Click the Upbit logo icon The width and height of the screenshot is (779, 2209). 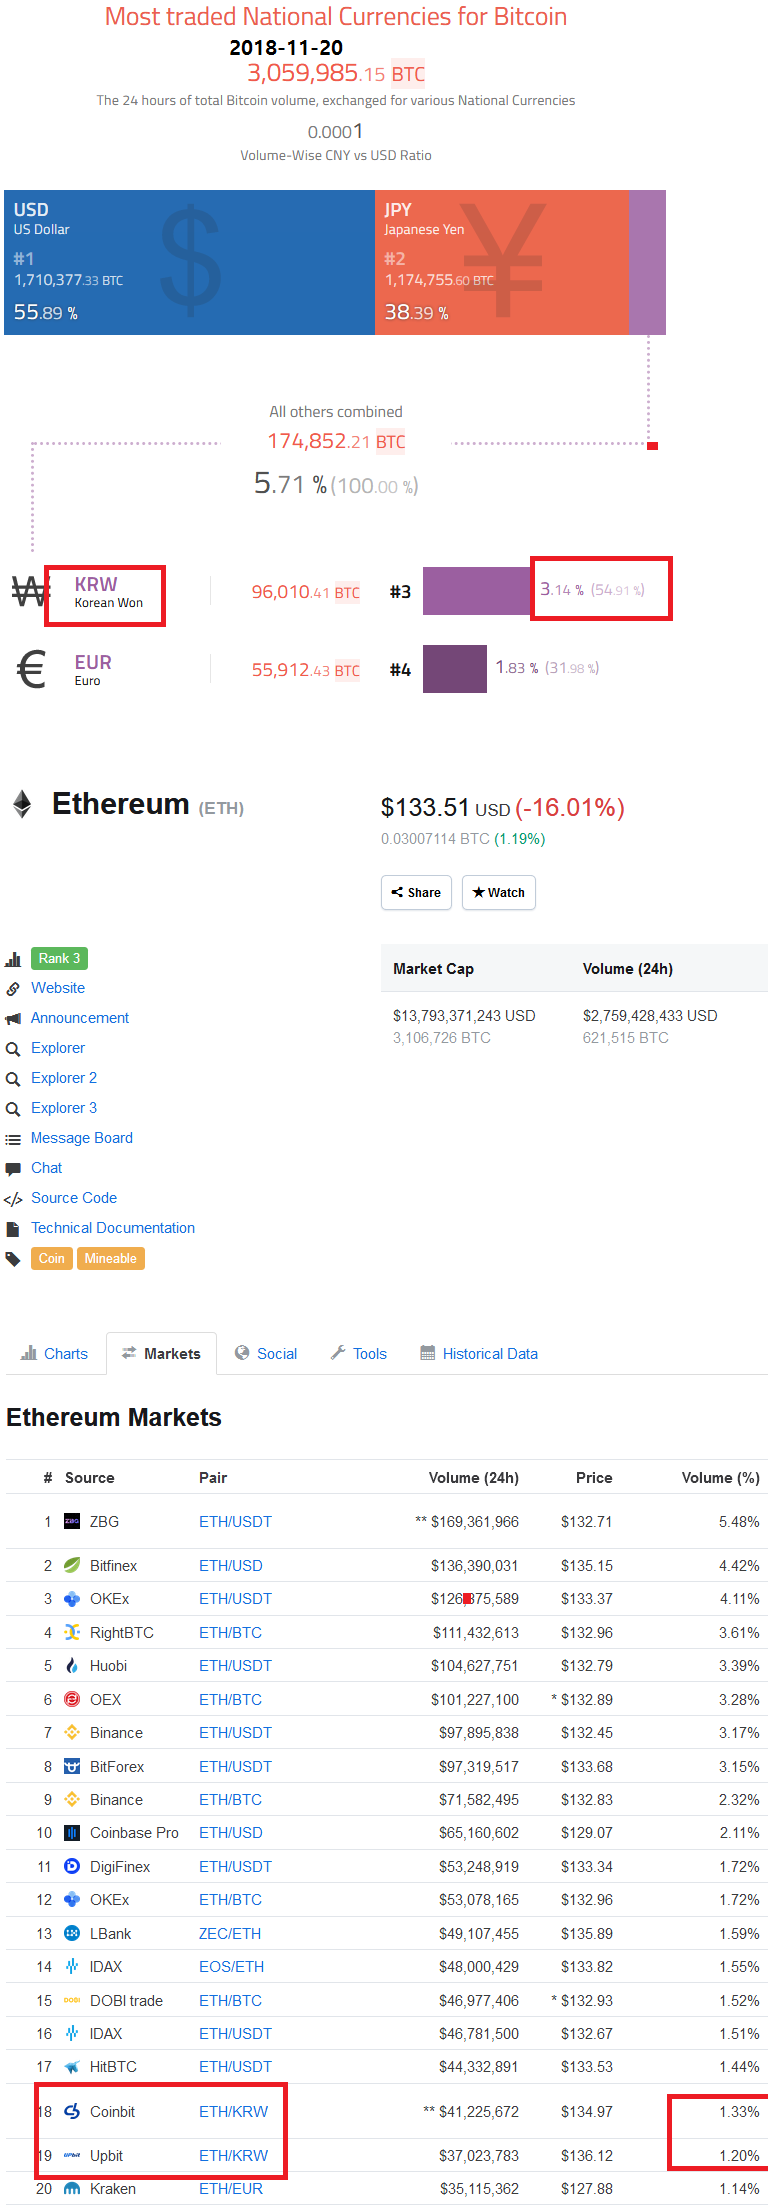coord(72,2155)
